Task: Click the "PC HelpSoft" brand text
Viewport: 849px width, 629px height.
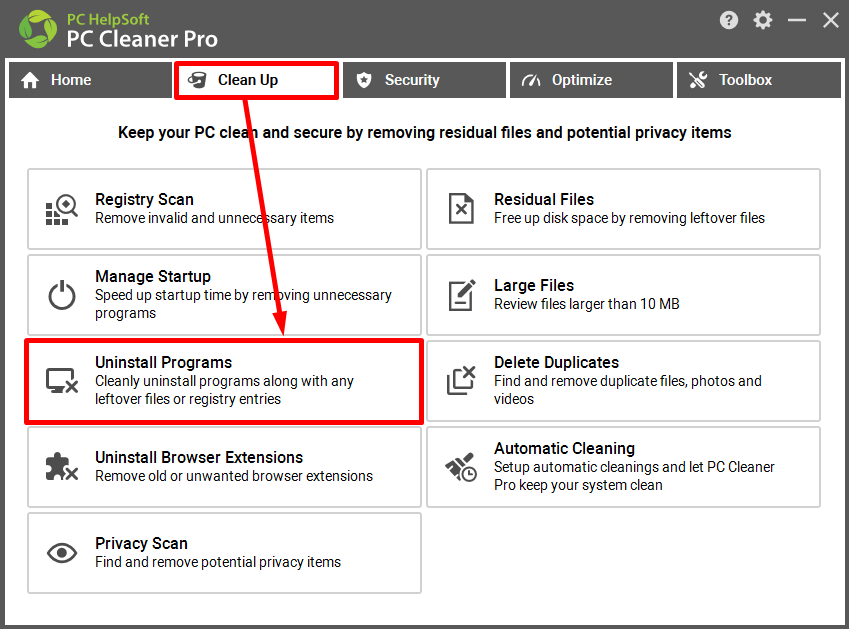Action: [x=108, y=19]
